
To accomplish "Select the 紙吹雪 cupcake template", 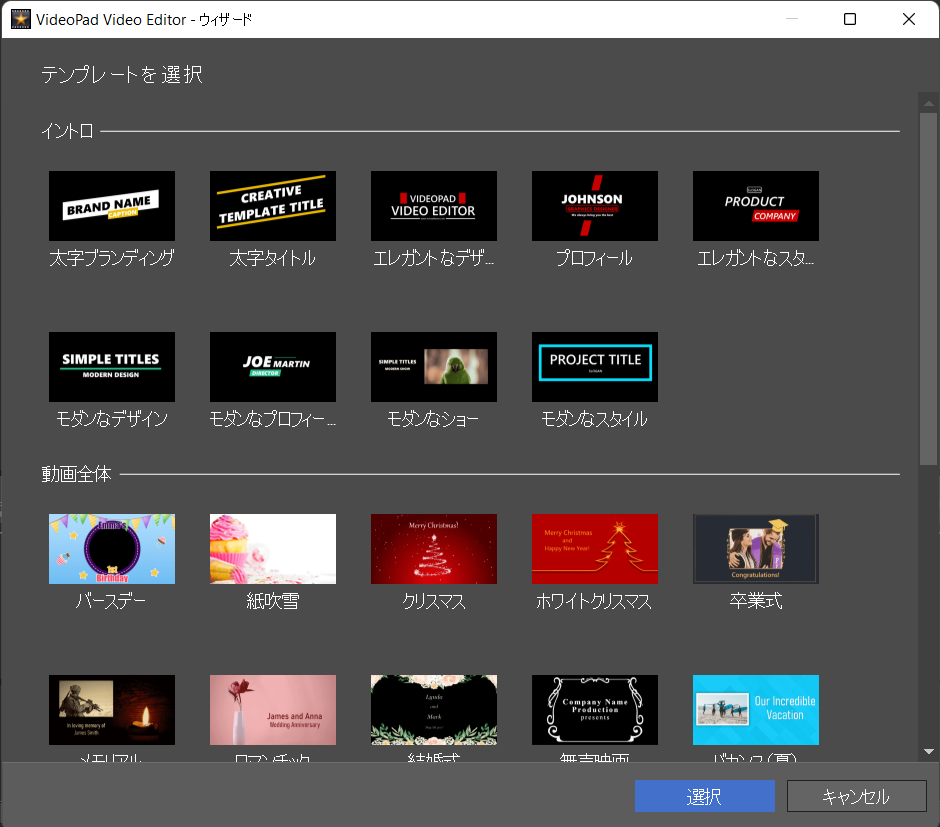I will tap(273, 549).
